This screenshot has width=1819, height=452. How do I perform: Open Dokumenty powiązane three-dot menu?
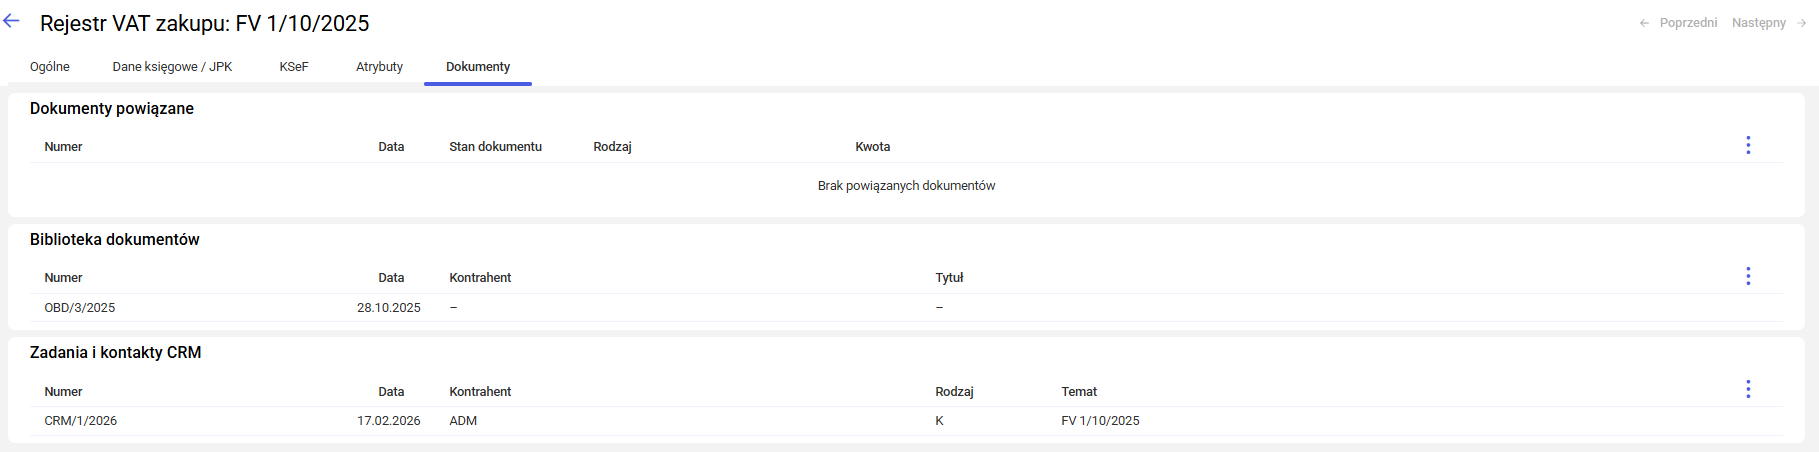pyautogui.click(x=1747, y=146)
